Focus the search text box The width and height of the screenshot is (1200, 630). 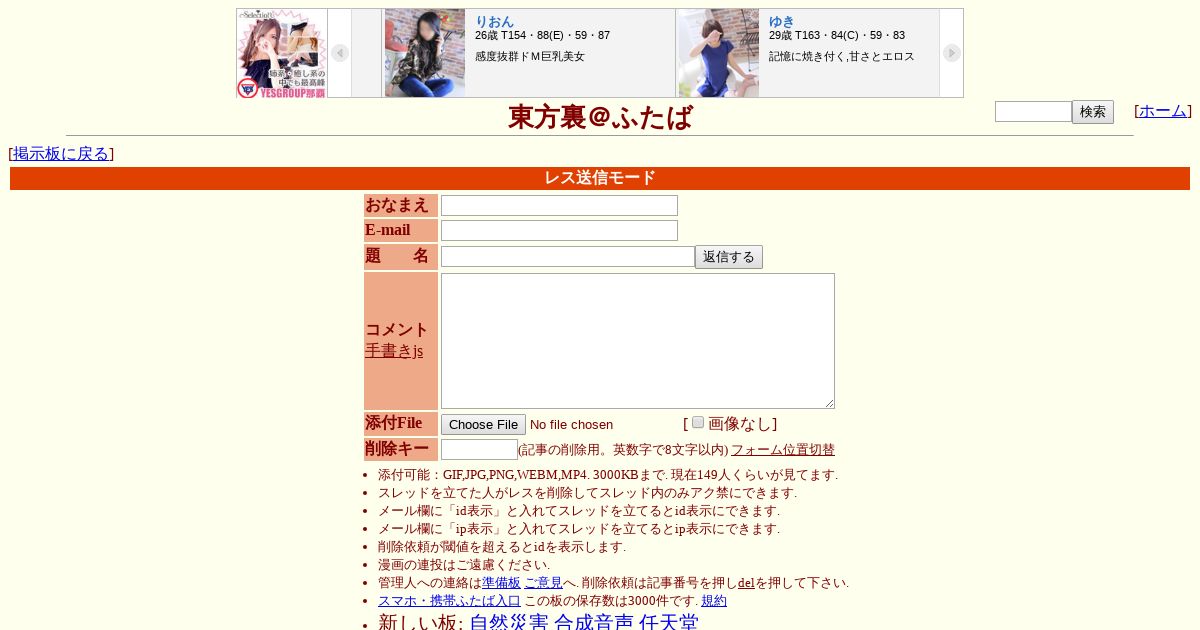click(1033, 112)
